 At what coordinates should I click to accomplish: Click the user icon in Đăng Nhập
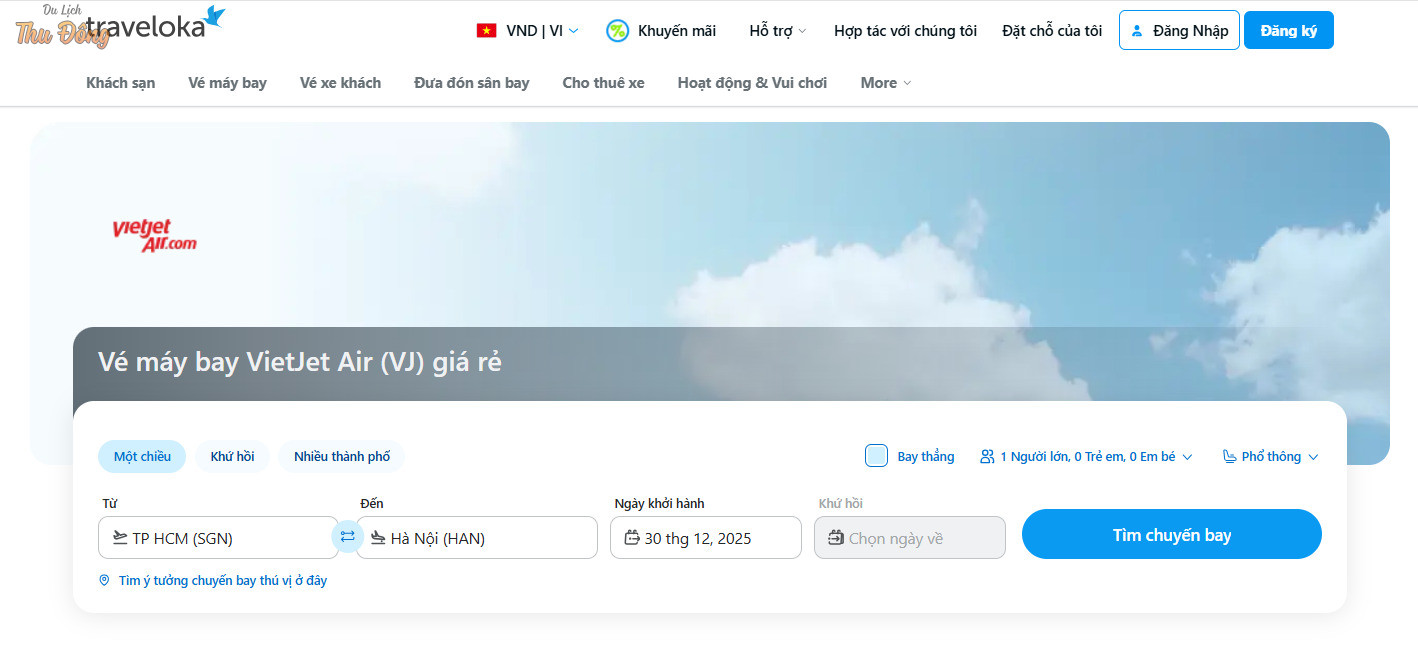pyautogui.click(x=1136, y=31)
